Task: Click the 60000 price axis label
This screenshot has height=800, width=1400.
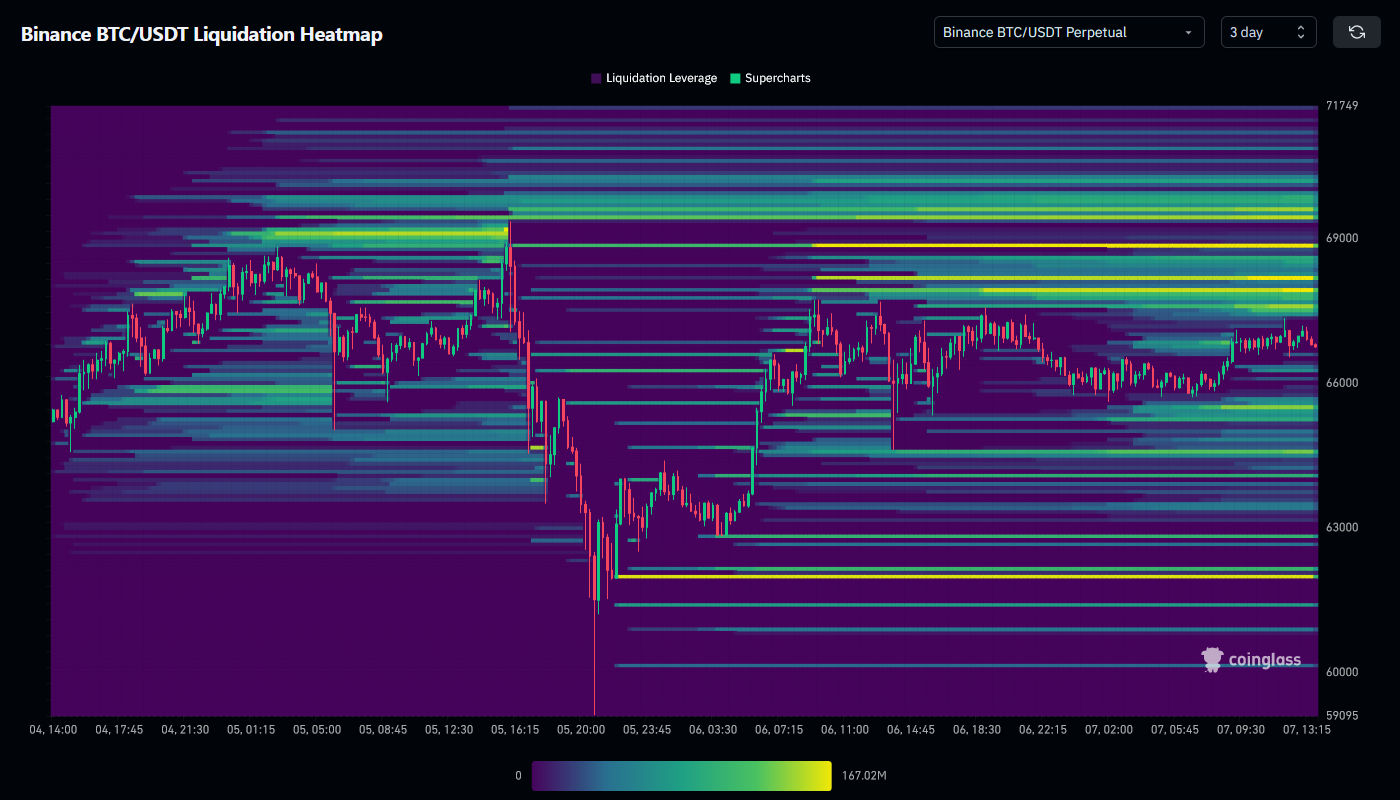Action: click(1341, 672)
